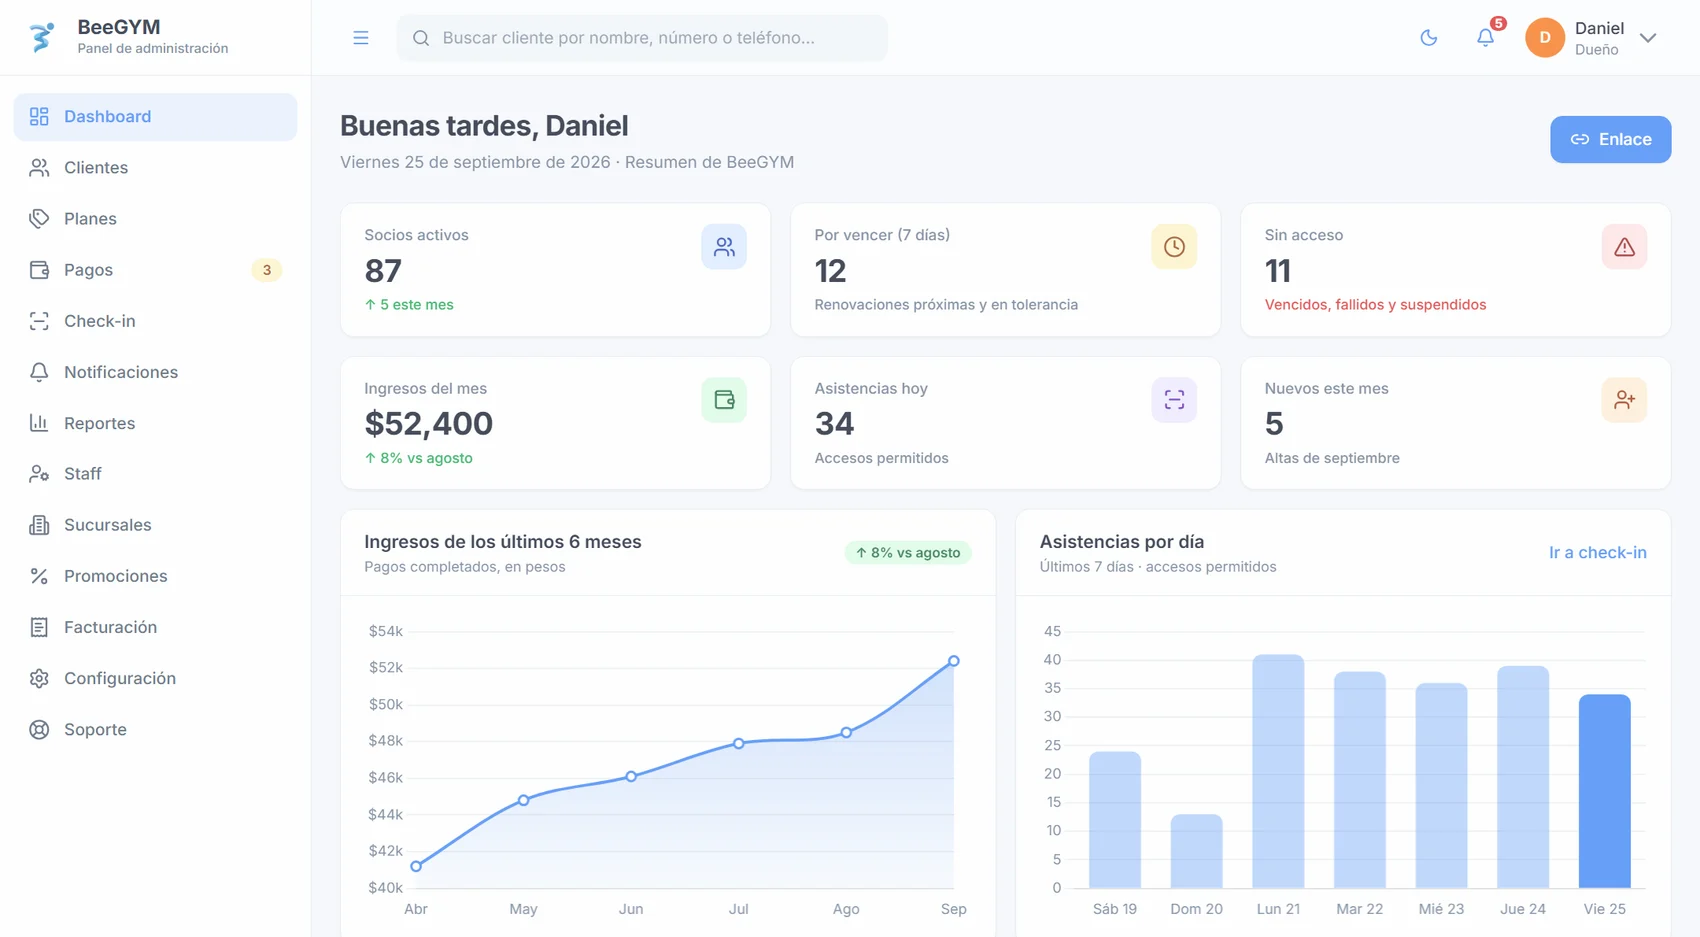Click the Jun data point on income chart
The height and width of the screenshot is (937, 1700).
(x=631, y=776)
